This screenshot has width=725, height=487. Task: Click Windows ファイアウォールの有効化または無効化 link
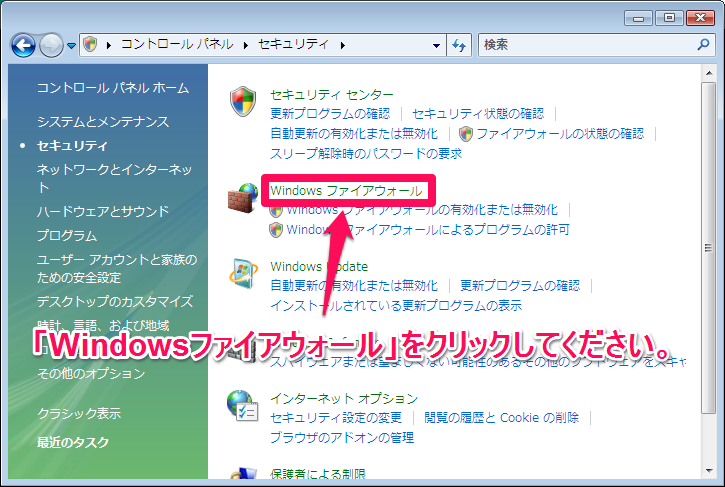point(423,210)
